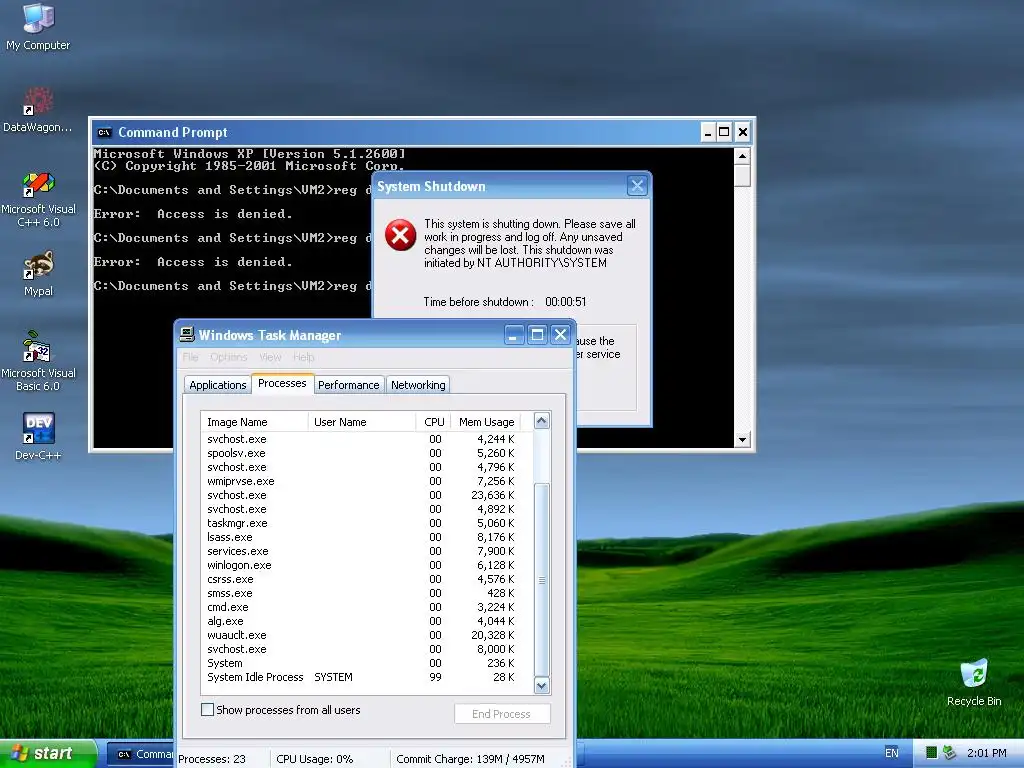The width and height of the screenshot is (1024, 768).
Task: Open the Start menu
Action: [47, 754]
